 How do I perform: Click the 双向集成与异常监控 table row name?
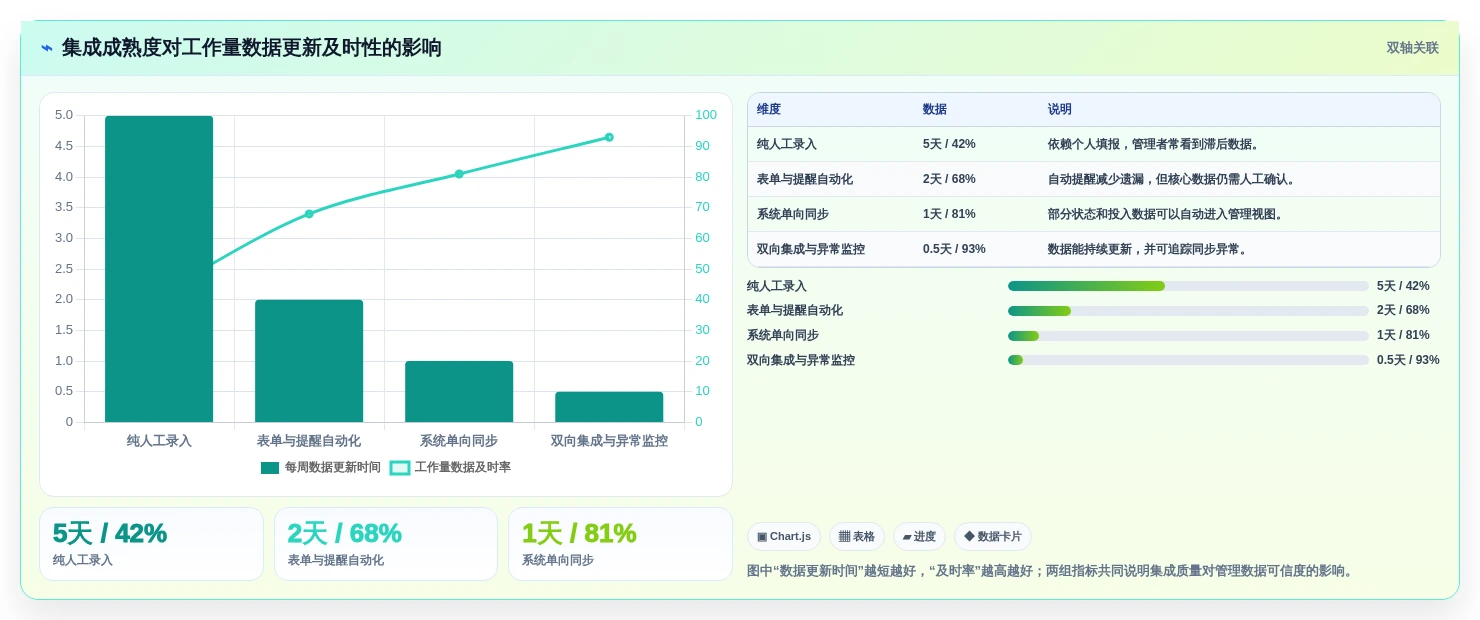point(811,249)
